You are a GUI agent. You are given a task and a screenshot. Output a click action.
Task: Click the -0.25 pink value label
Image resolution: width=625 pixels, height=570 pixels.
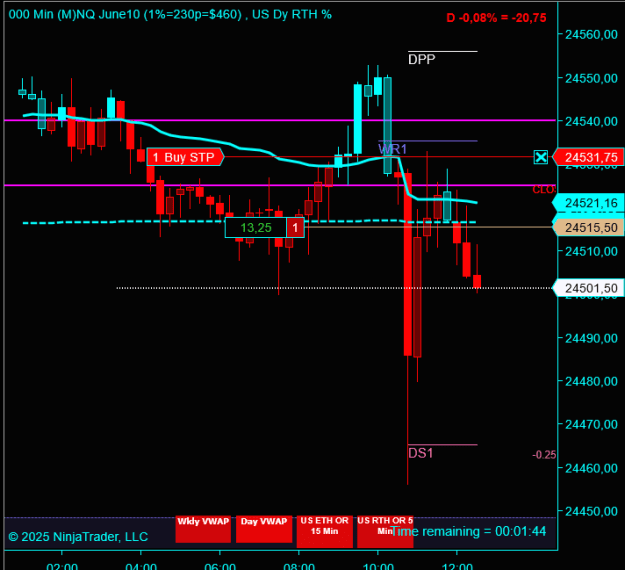click(x=544, y=455)
